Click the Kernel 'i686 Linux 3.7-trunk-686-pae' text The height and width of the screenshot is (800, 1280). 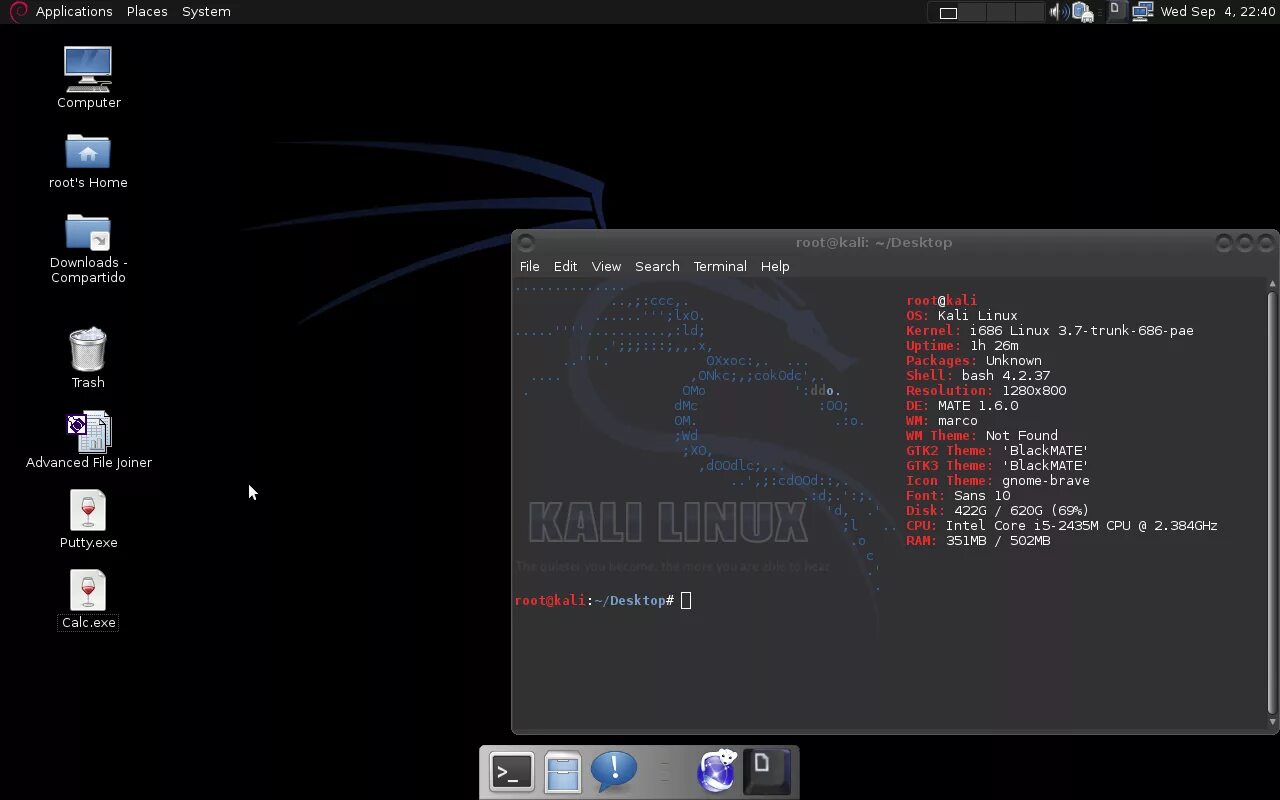click(x=1081, y=330)
